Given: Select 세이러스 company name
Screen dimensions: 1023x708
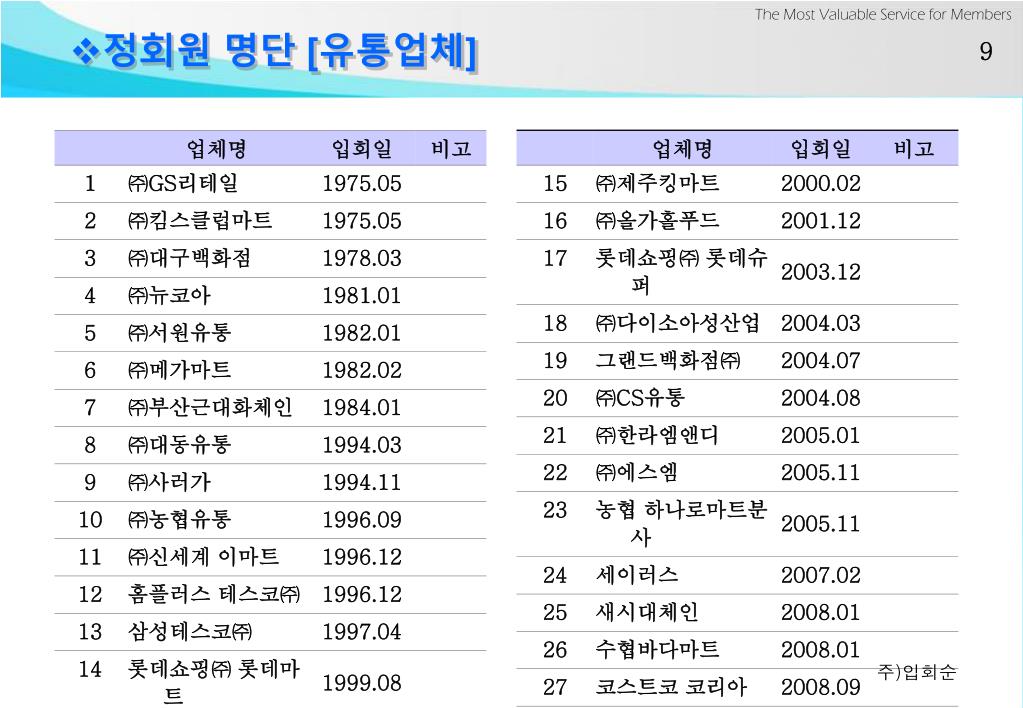Looking at the screenshot, I should (x=637, y=574).
